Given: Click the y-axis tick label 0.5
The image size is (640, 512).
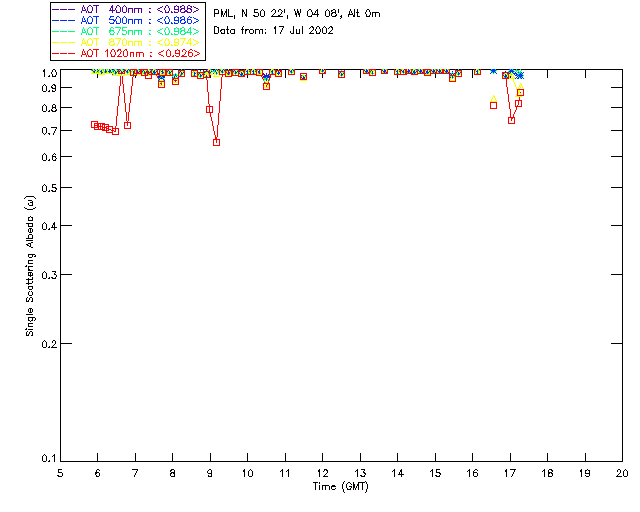Looking at the screenshot, I should 49,188.
